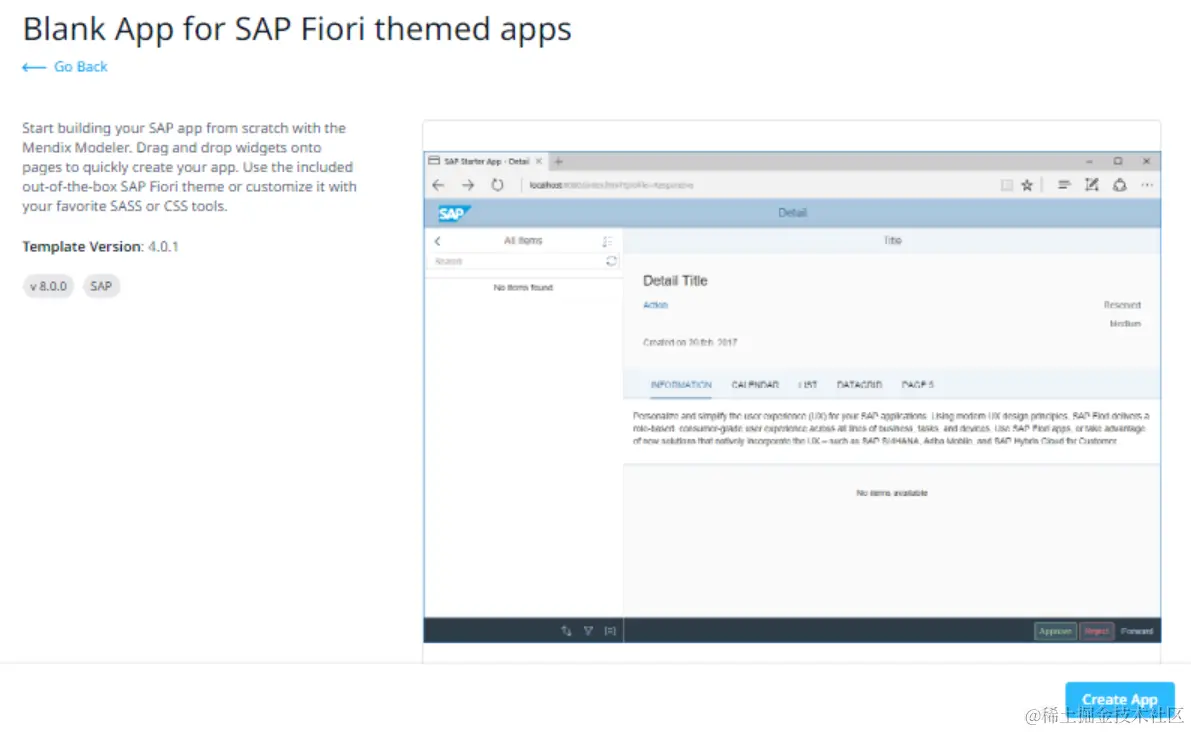1191x732 pixels.
Task: Open the reading view icon in preview
Action: click(1006, 185)
